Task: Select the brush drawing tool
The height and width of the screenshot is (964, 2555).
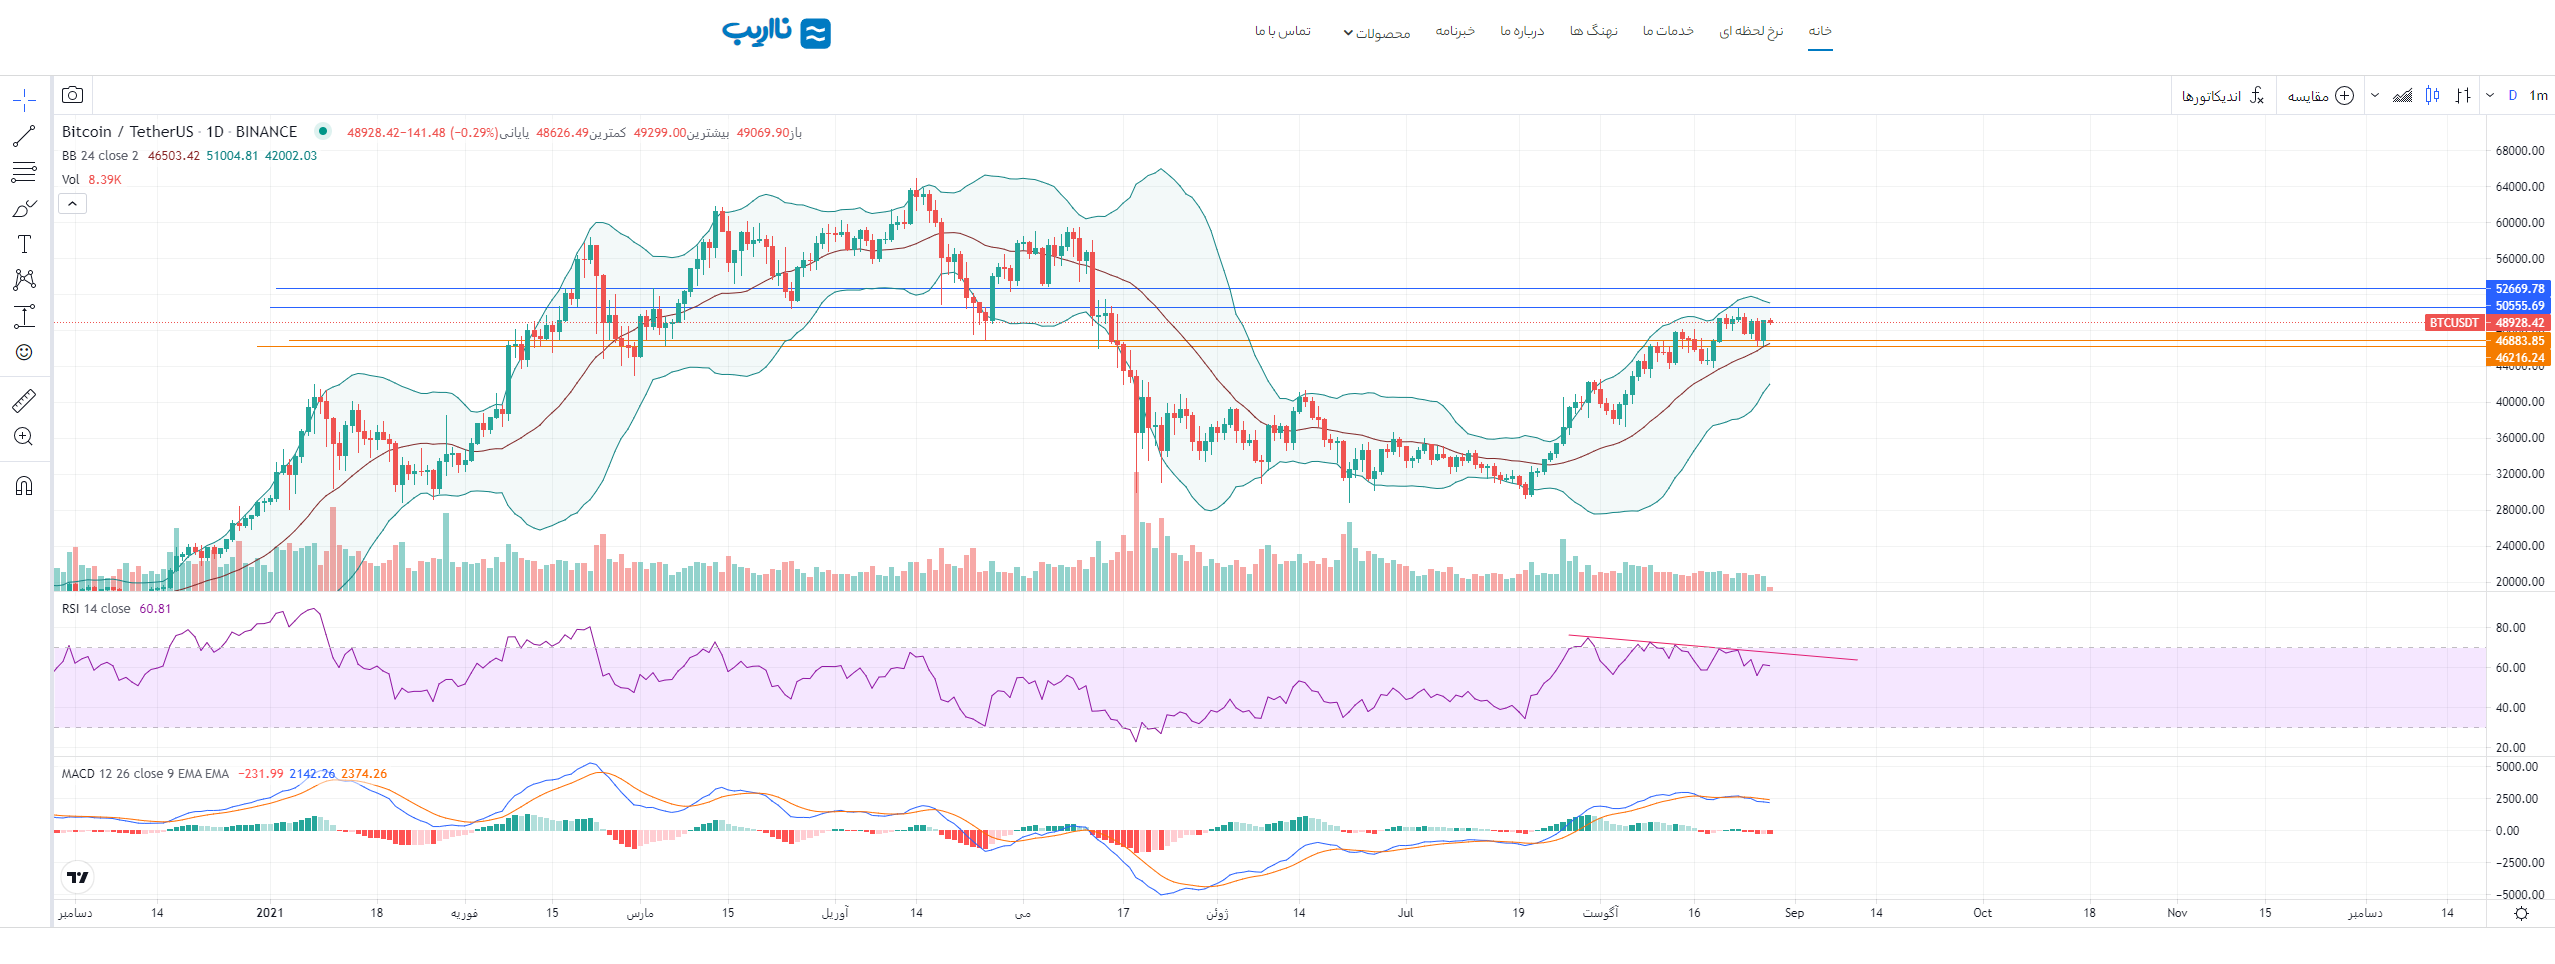Action: pyautogui.click(x=24, y=208)
